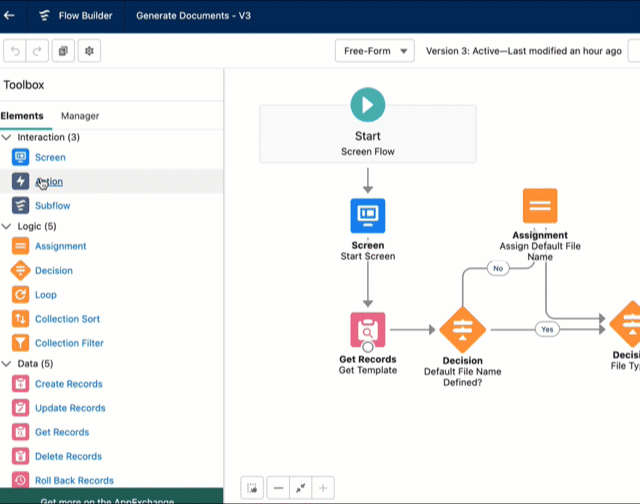The image size is (640, 504).
Task: Click the Get Records link in Toolbox
Action: coord(62,432)
